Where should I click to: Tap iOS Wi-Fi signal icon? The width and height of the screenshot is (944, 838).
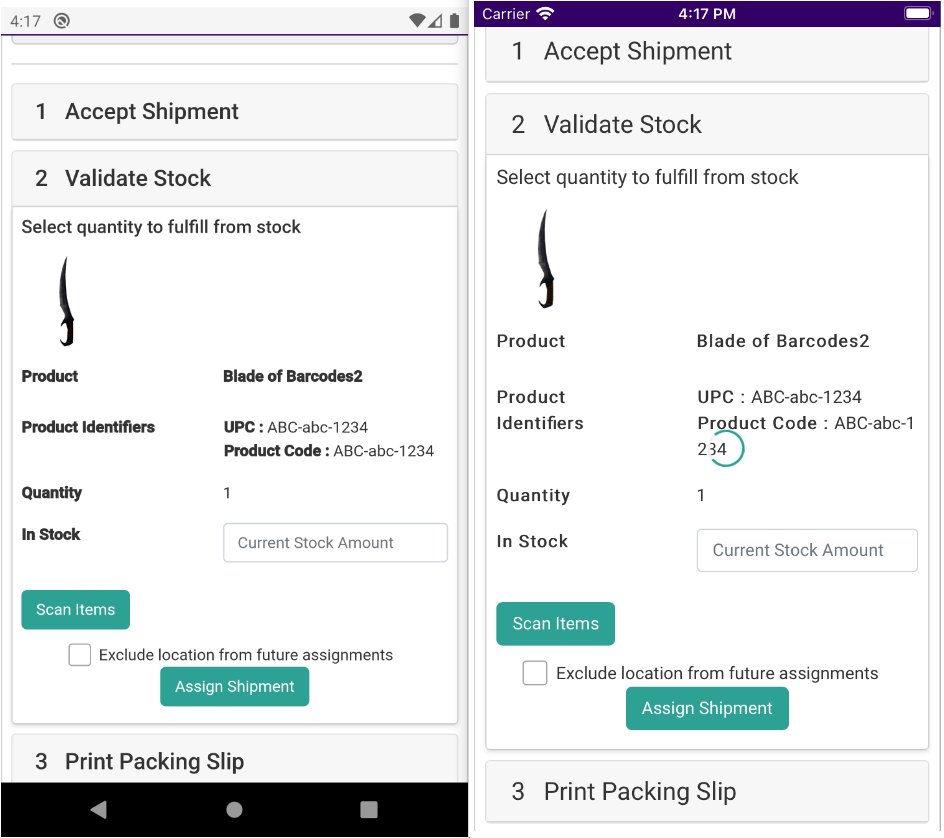[x=545, y=14]
